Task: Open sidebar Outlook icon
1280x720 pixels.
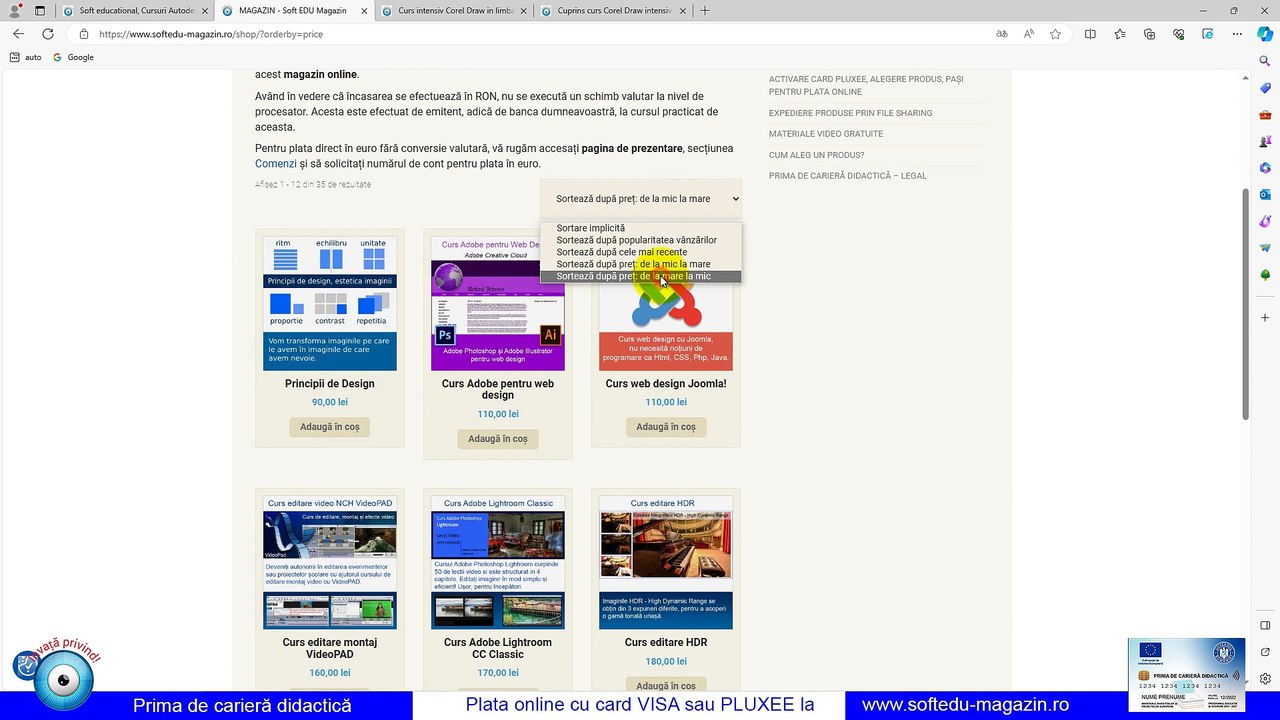Action: tap(1265, 194)
